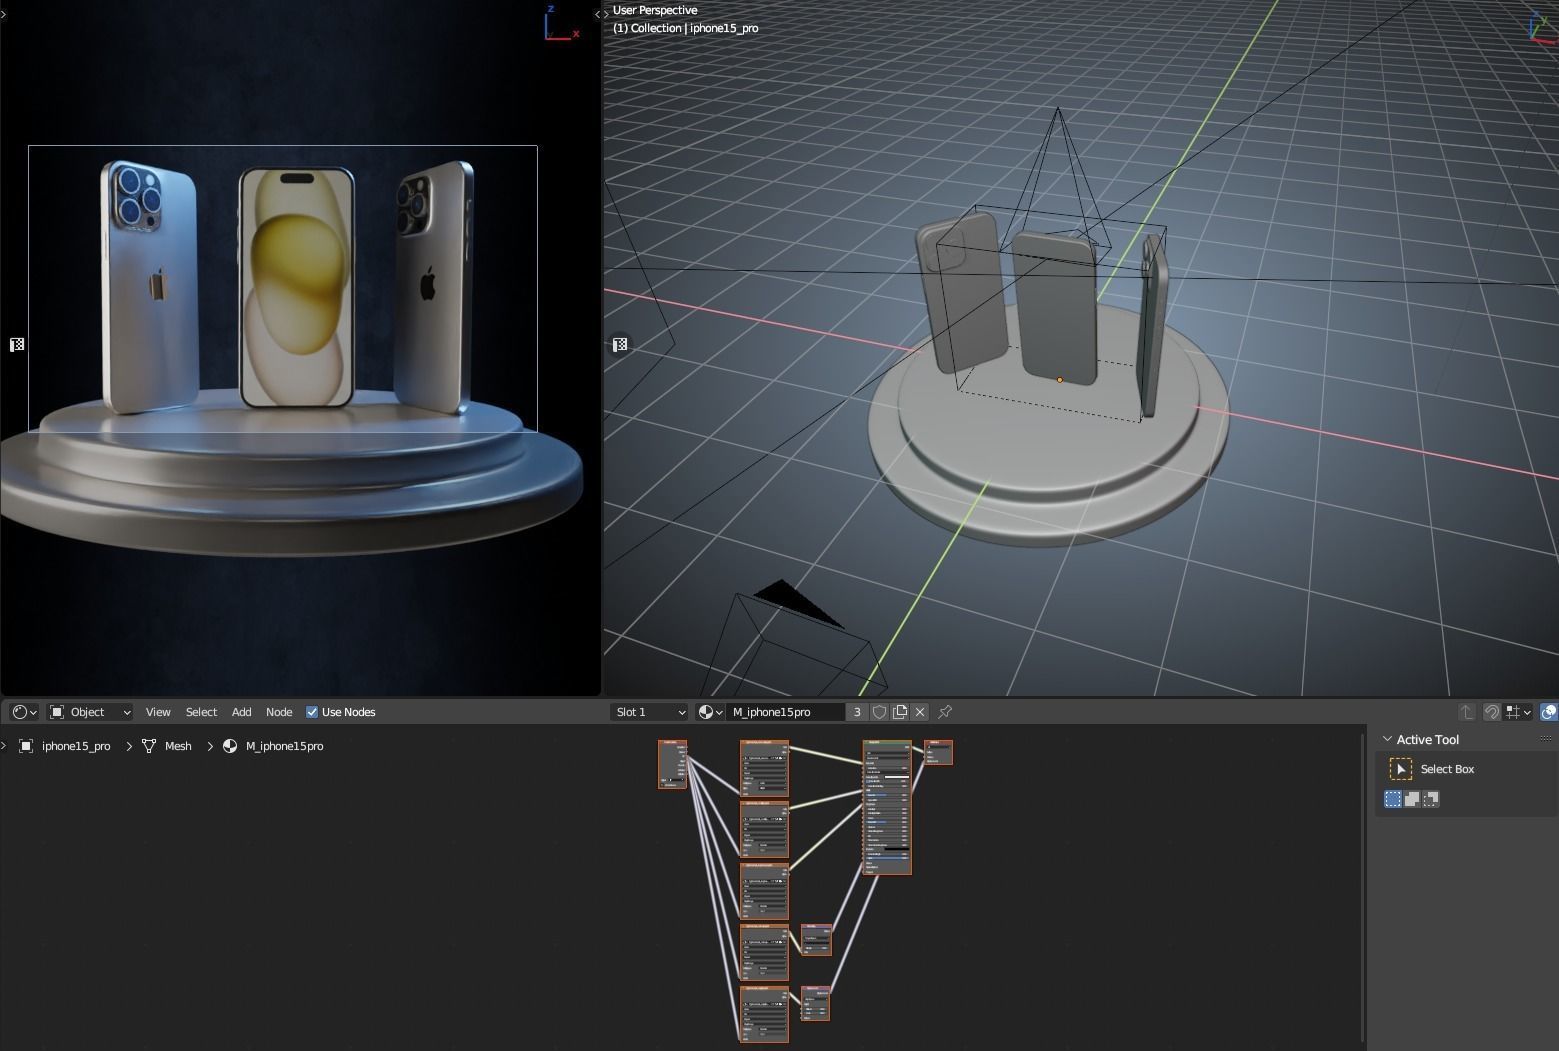
Task: Toggle the node editor overlays button
Action: (x=1548, y=712)
